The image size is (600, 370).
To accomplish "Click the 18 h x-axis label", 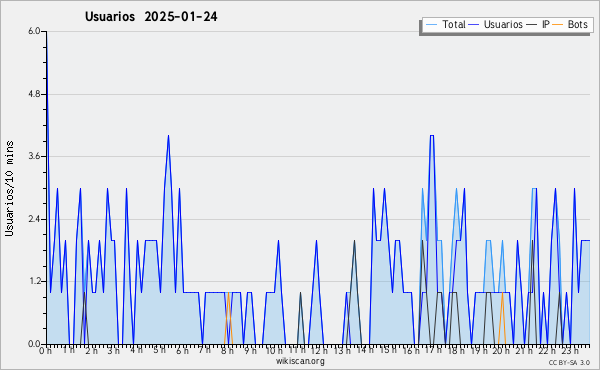I will (456, 350).
